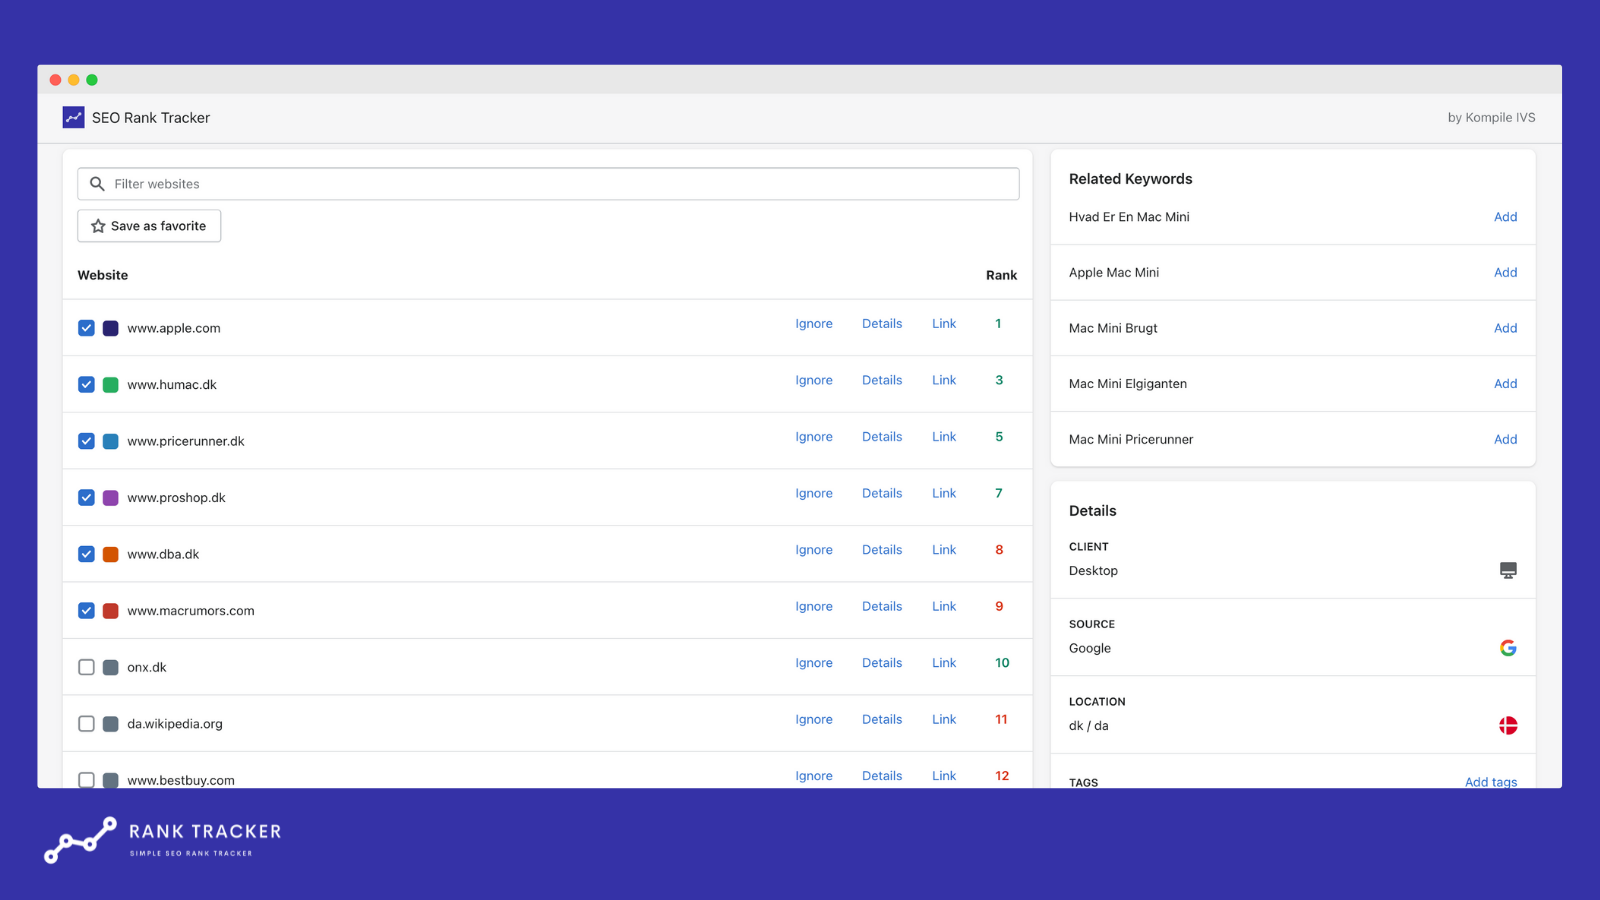The width and height of the screenshot is (1600, 900).
Task: Click the Google source icon
Action: (x=1508, y=648)
